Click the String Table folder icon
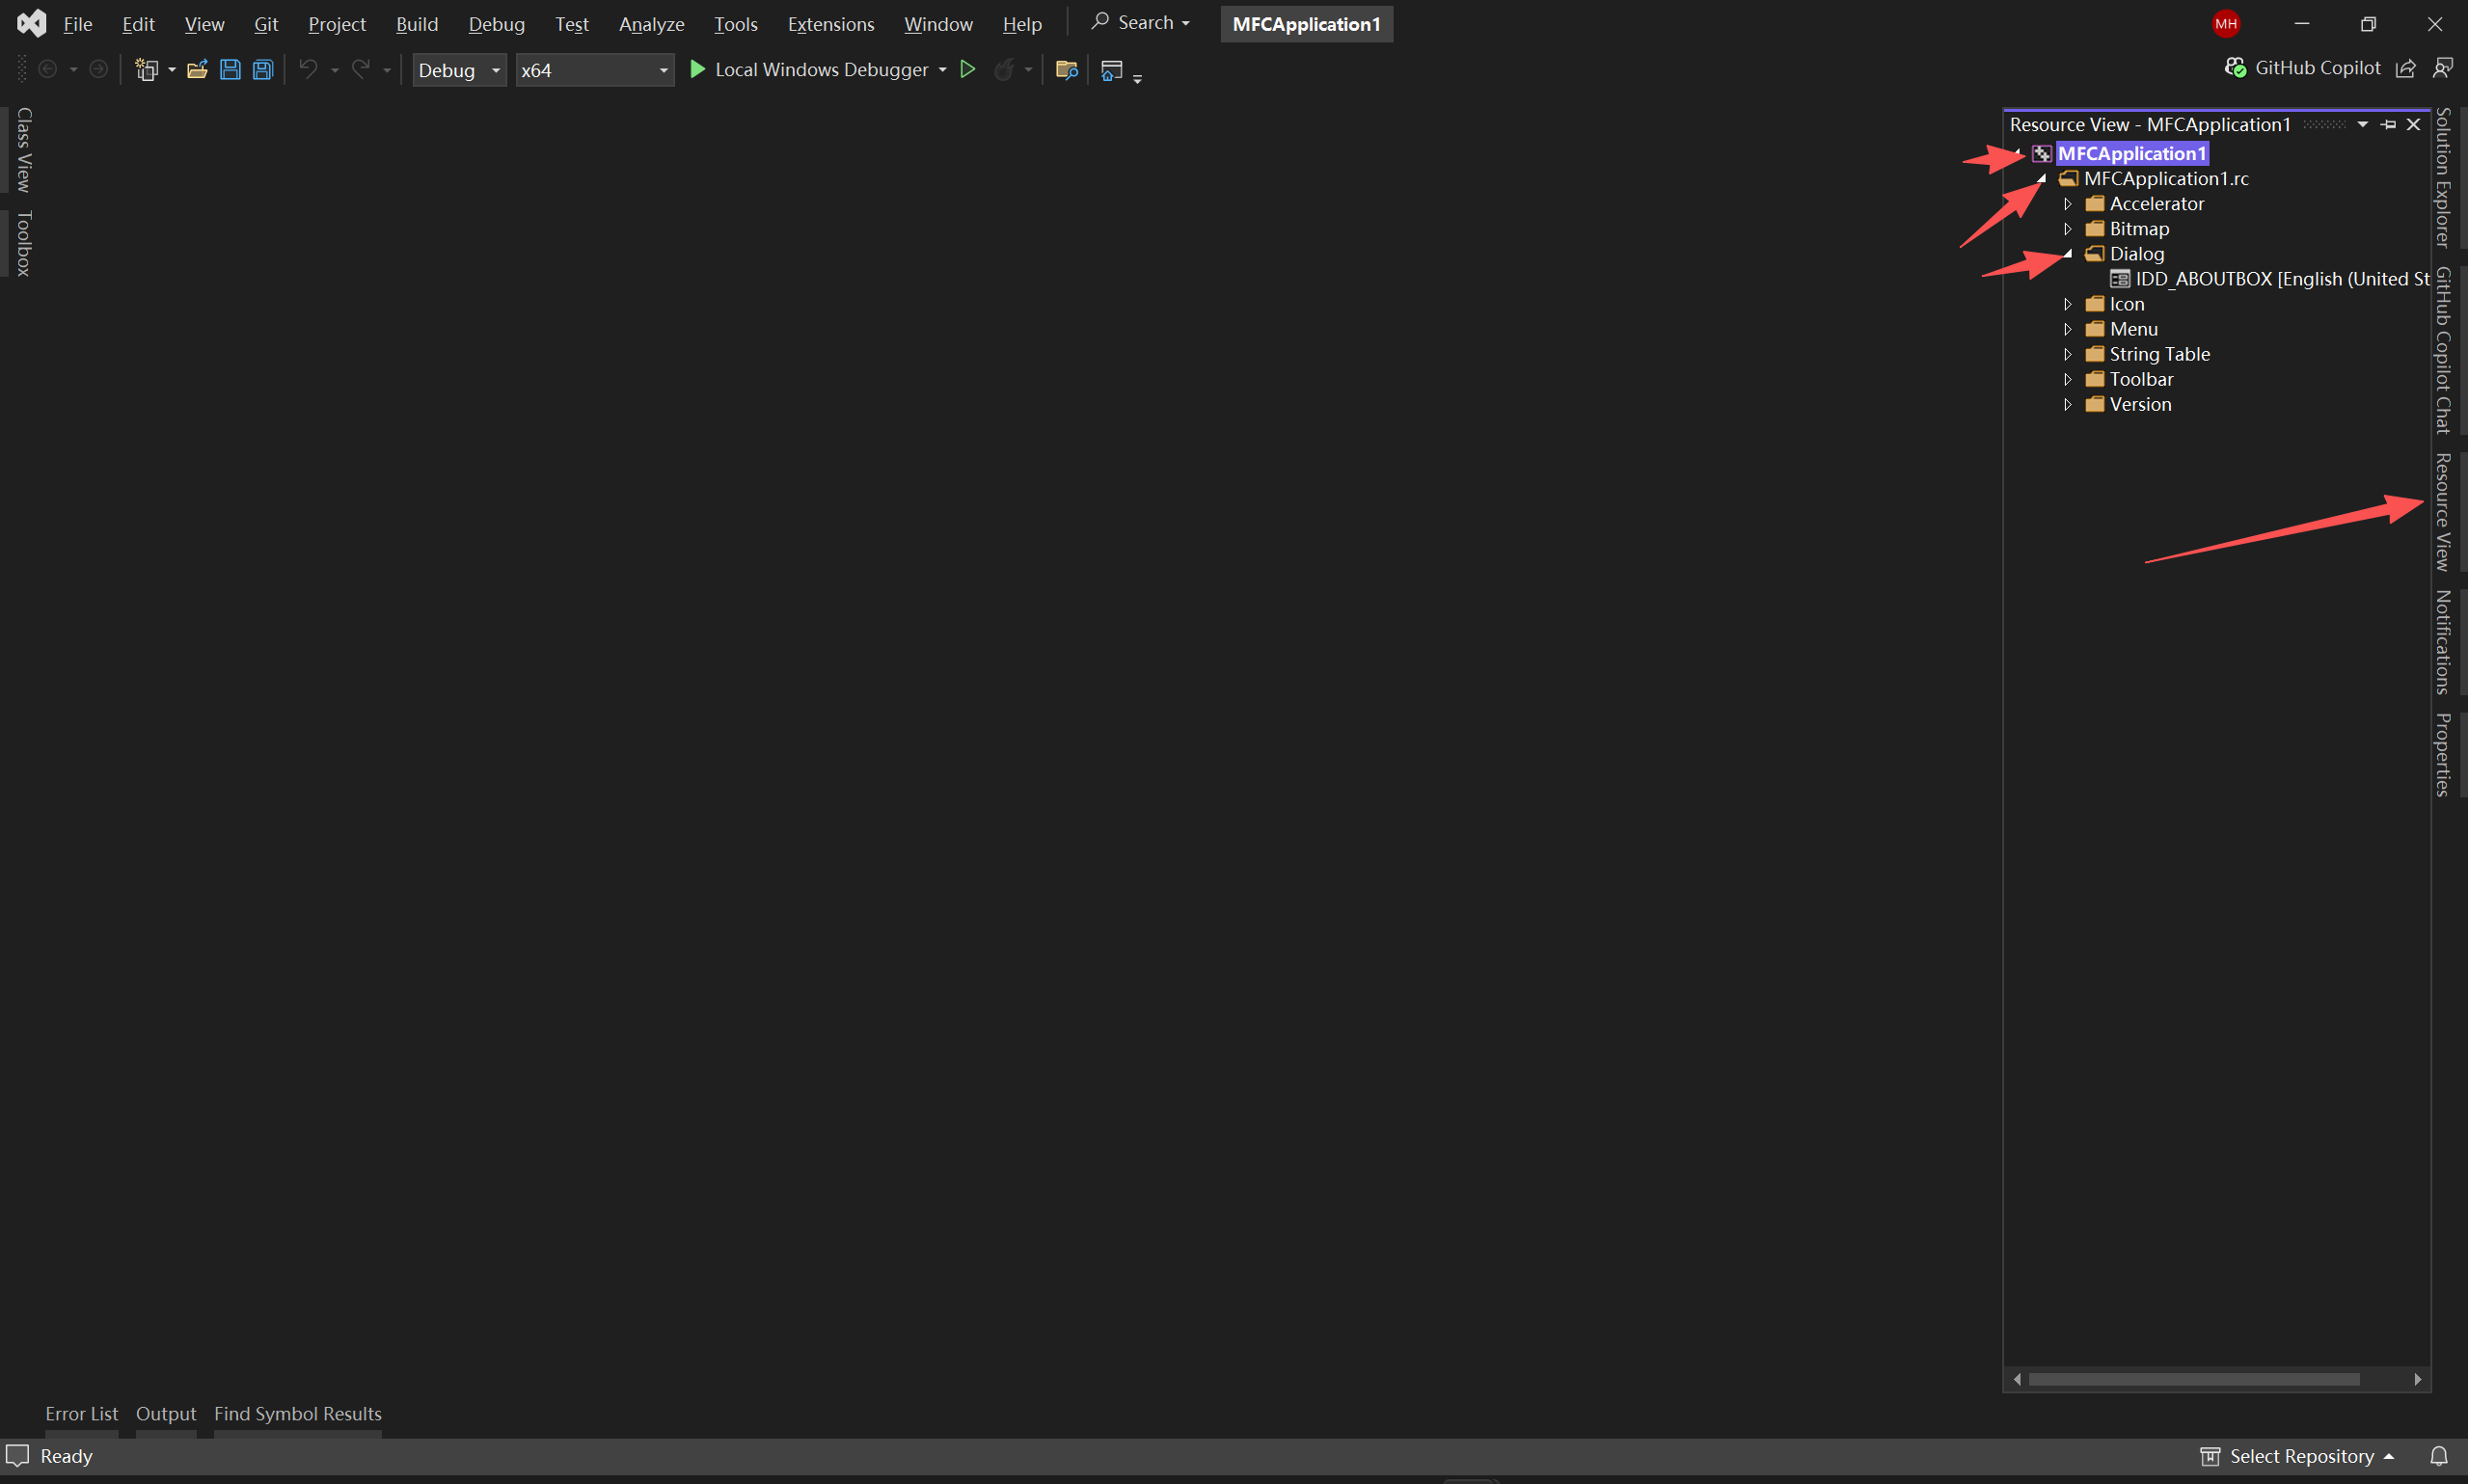2468x1484 pixels. point(2095,354)
